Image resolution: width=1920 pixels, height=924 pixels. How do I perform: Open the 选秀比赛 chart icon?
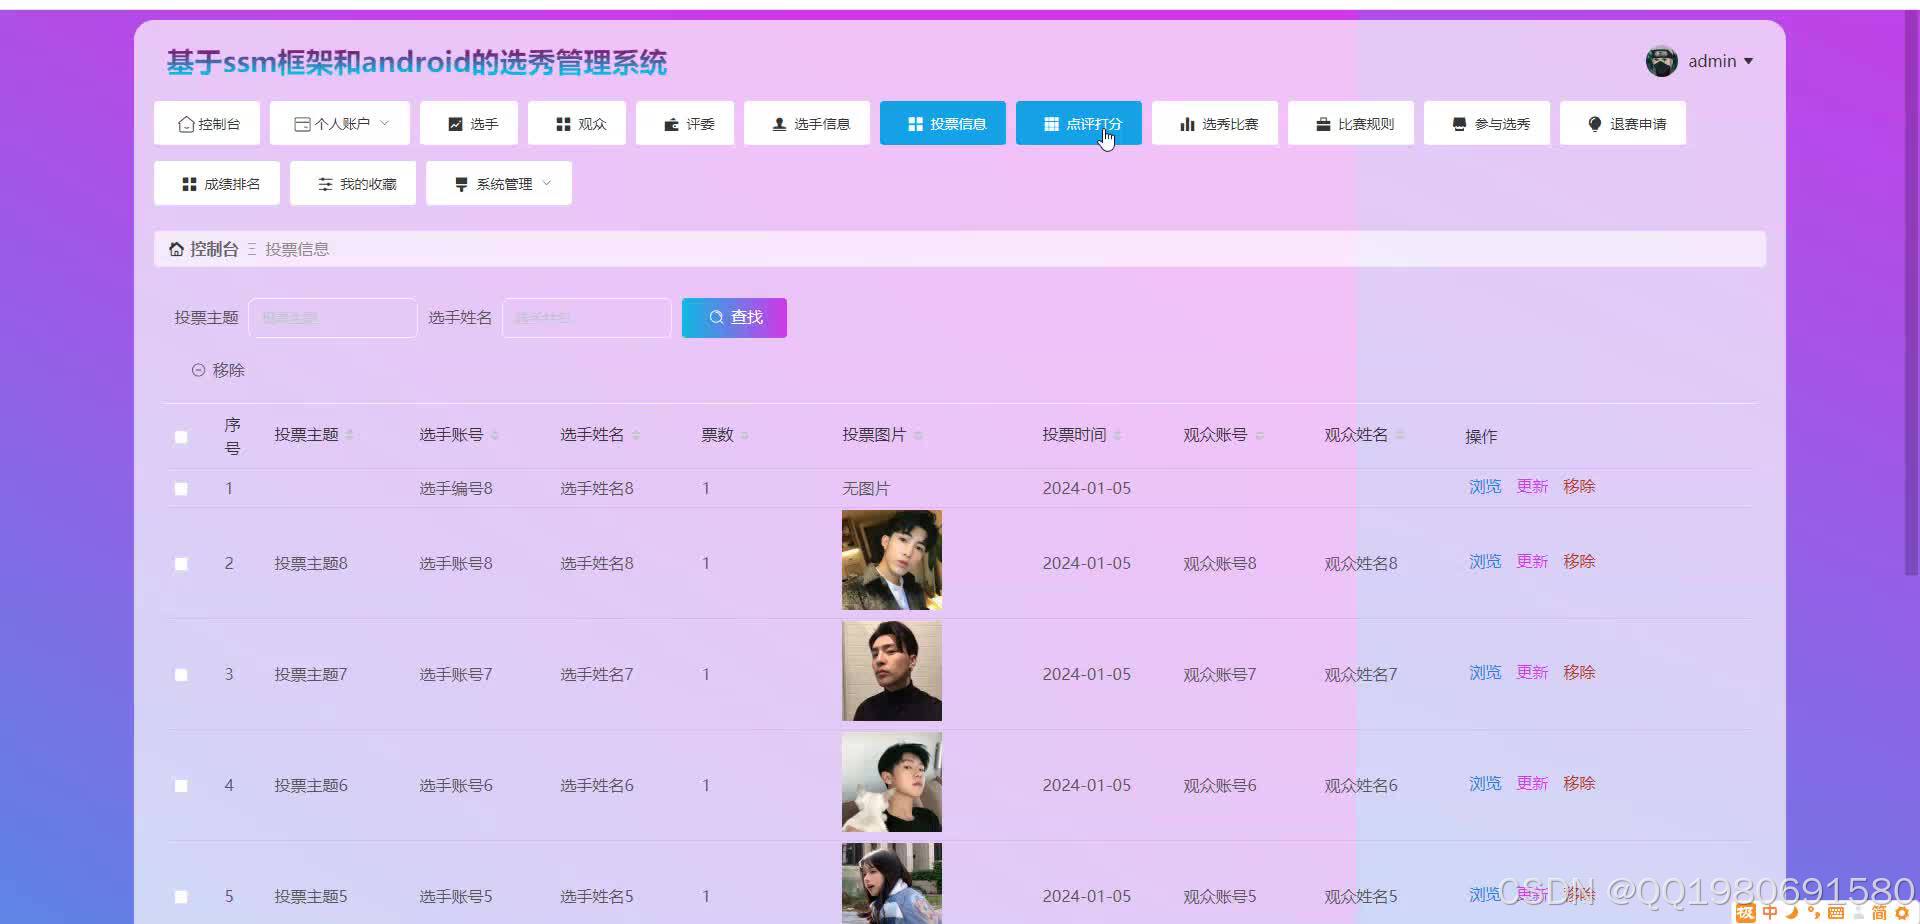coord(1187,123)
